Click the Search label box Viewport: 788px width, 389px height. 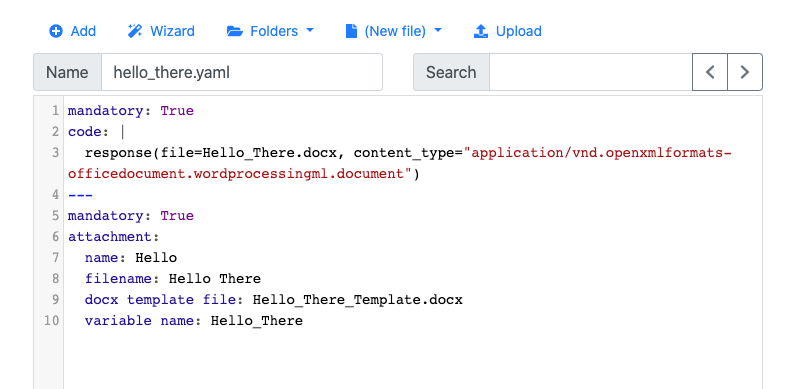[451, 72]
